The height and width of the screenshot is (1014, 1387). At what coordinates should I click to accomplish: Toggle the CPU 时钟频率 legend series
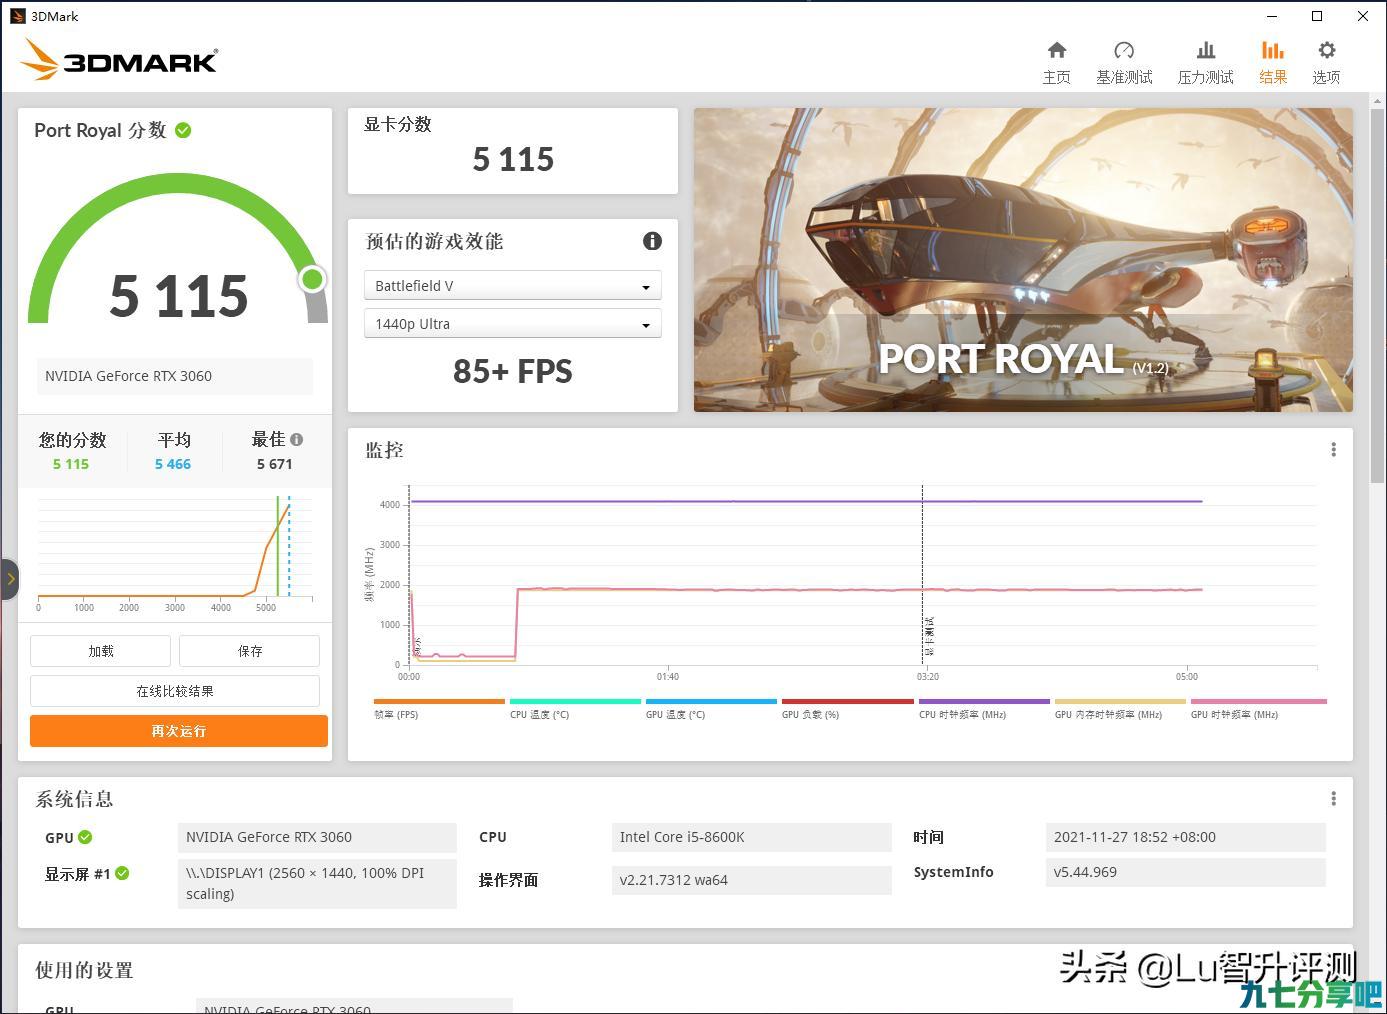click(984, 708)
